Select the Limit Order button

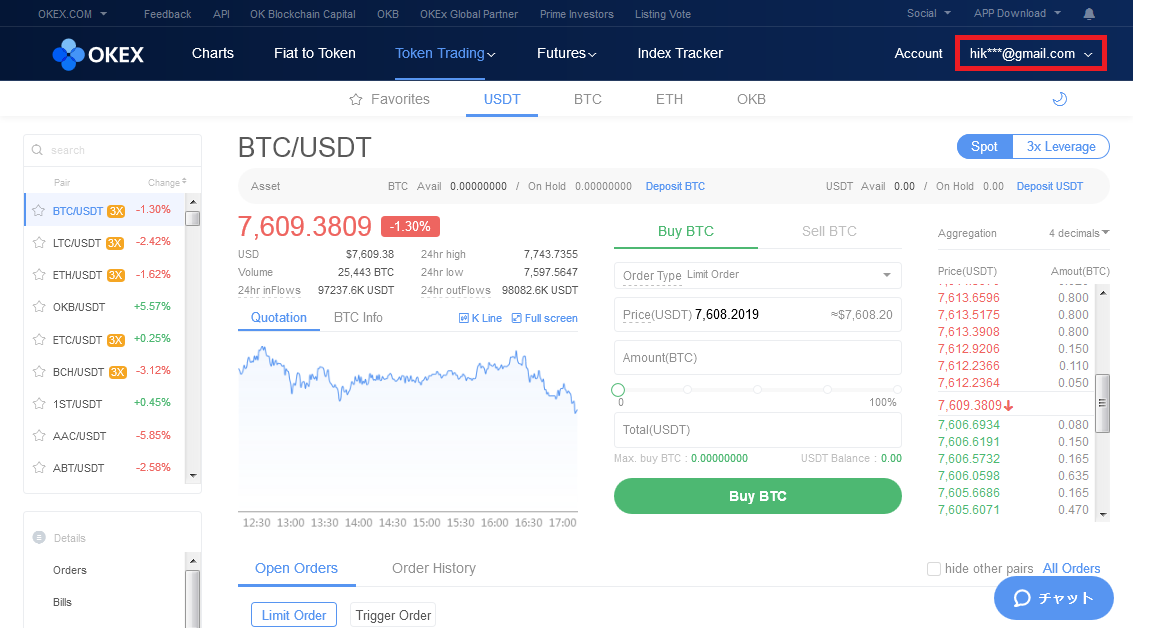tap(294, 615)
